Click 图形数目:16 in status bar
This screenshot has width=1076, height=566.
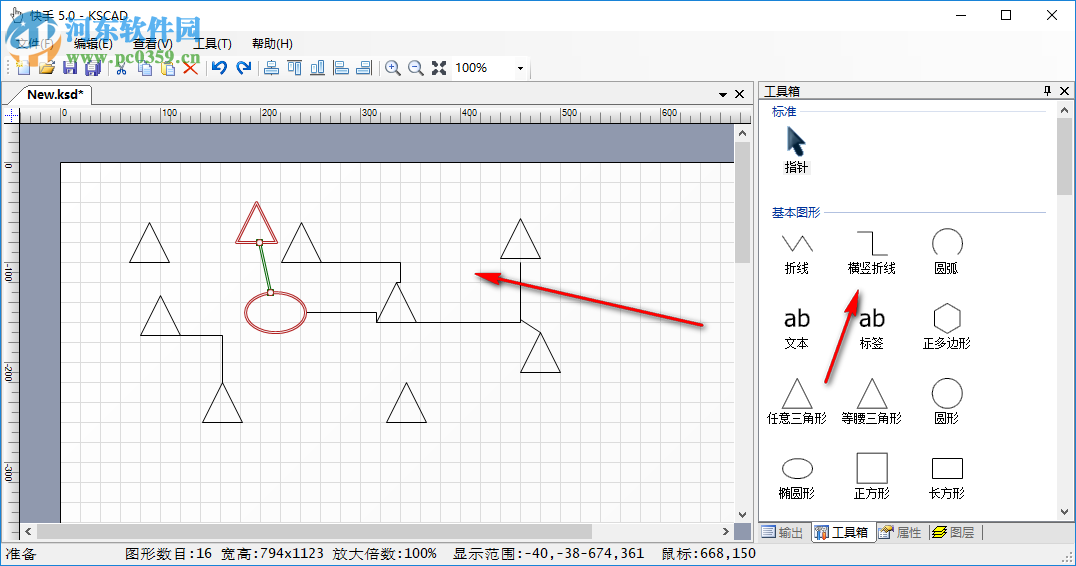click(168, 554)
